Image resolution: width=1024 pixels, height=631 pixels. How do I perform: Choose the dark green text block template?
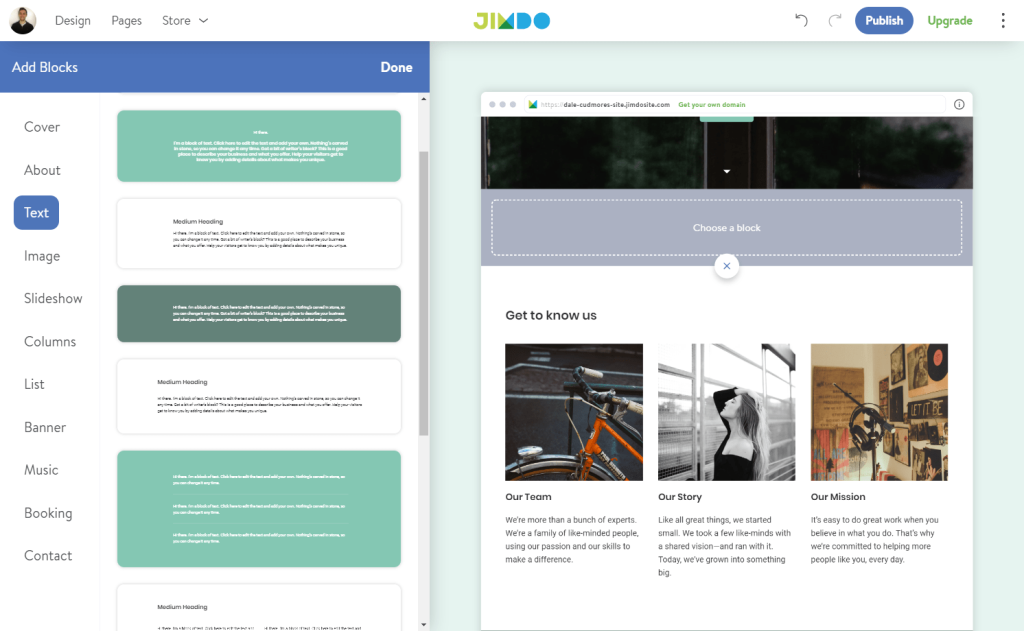[x=259, y=313]
